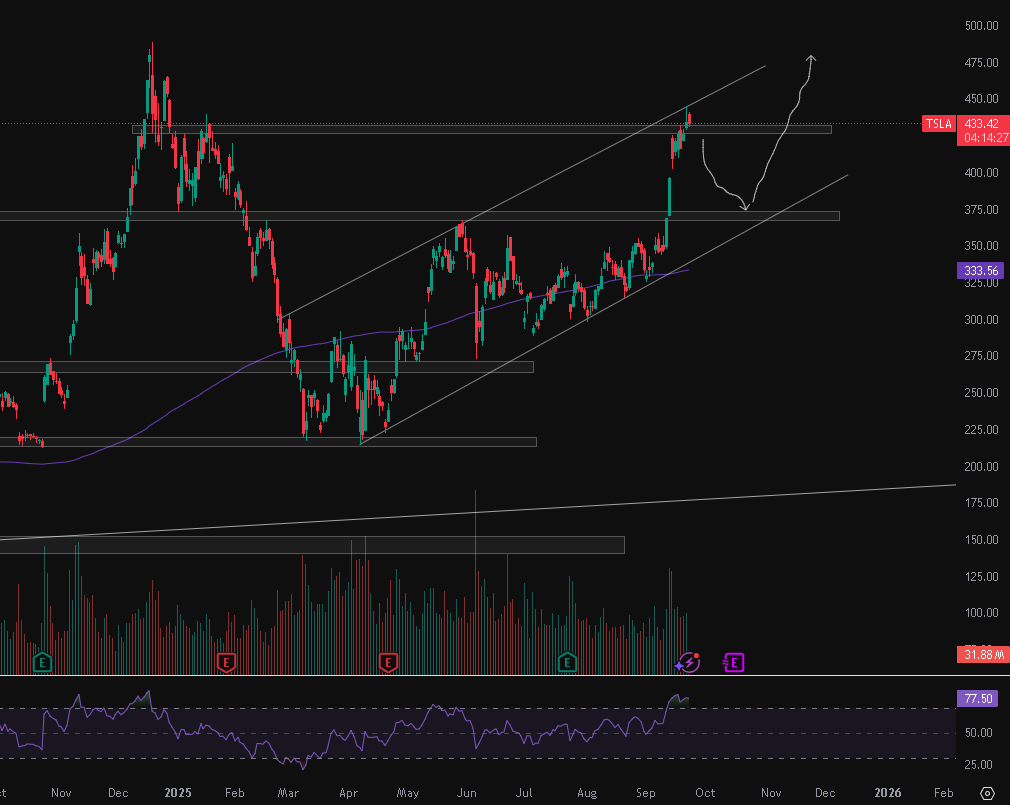Click the lightning latest-updates icon near Oct
1010x805 pixels.
(688, 662)
